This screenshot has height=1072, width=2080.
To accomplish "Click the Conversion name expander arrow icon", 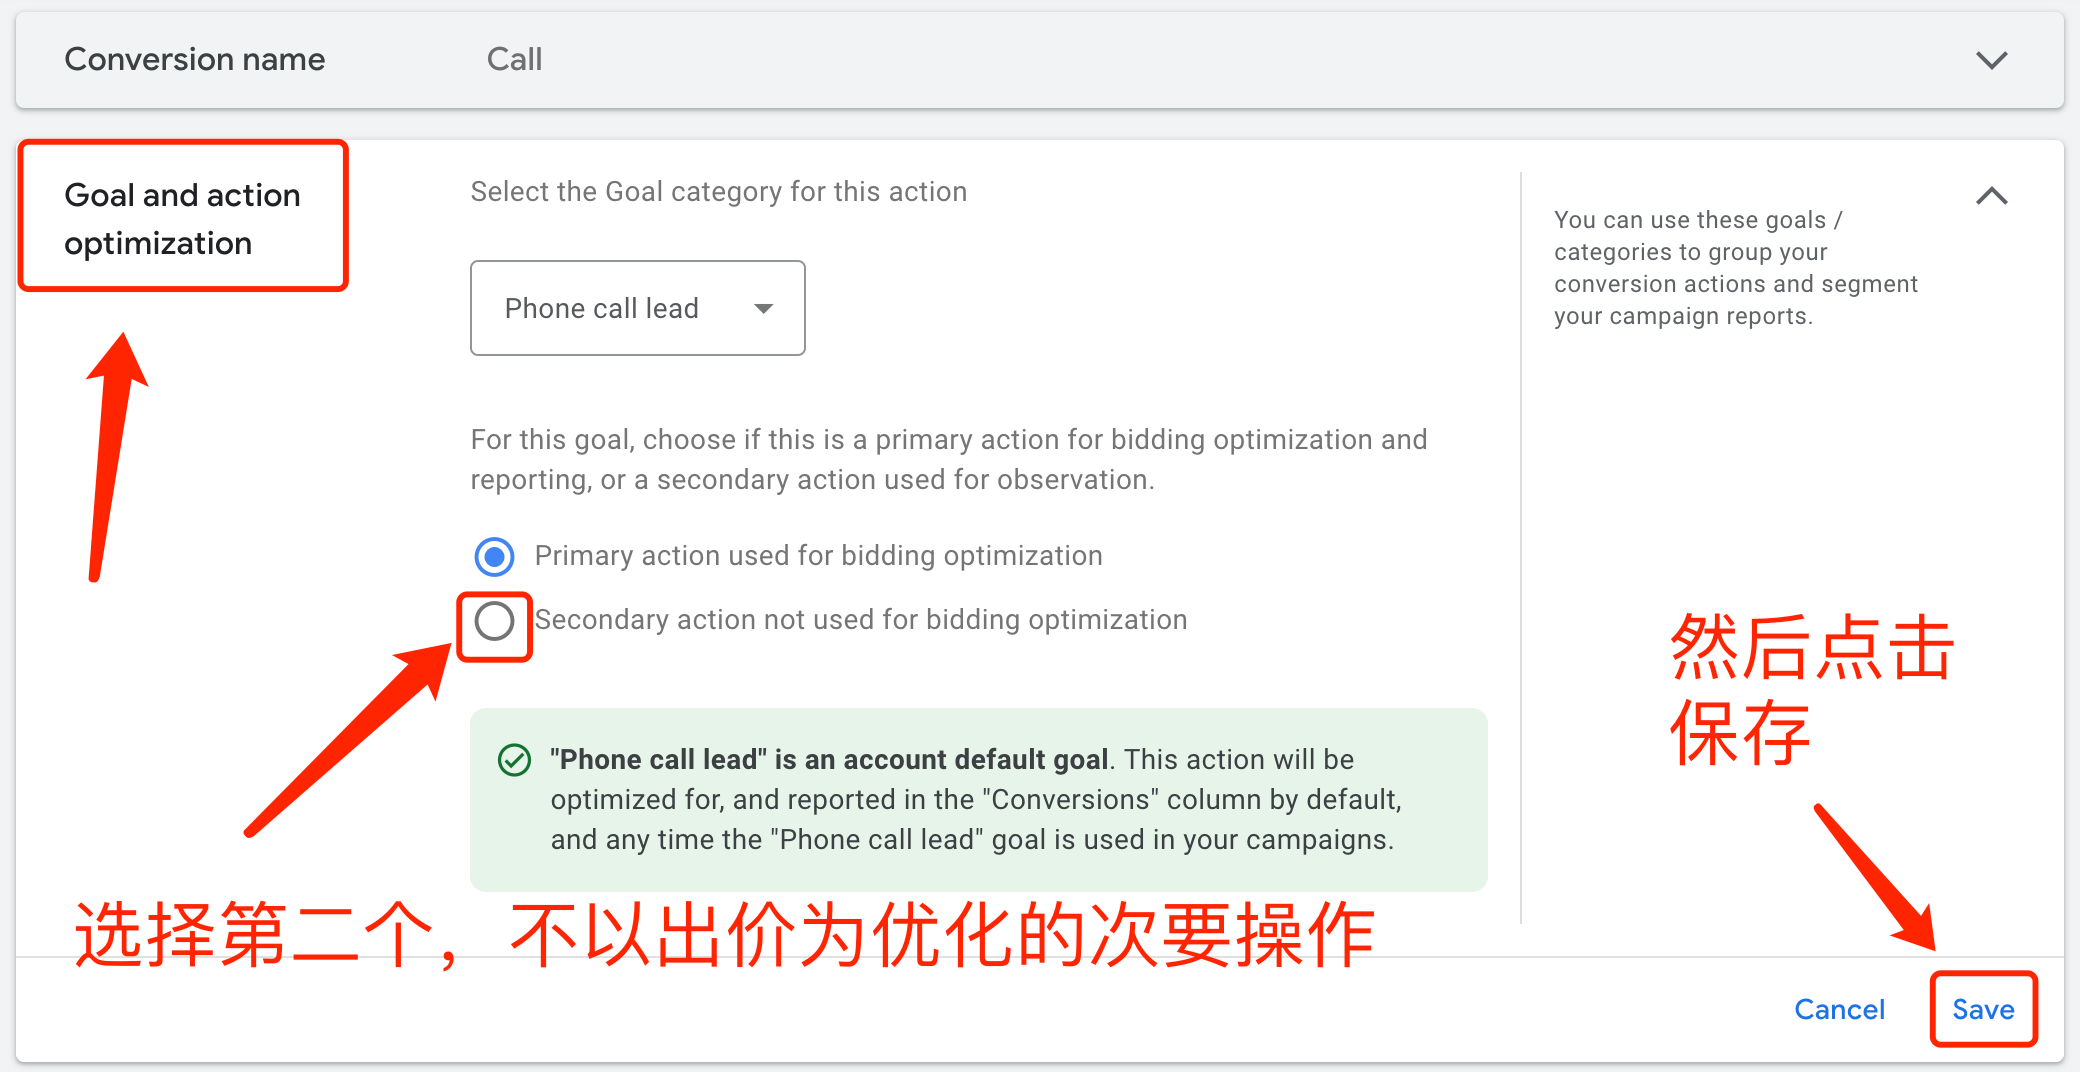I will click(1991, 60).
